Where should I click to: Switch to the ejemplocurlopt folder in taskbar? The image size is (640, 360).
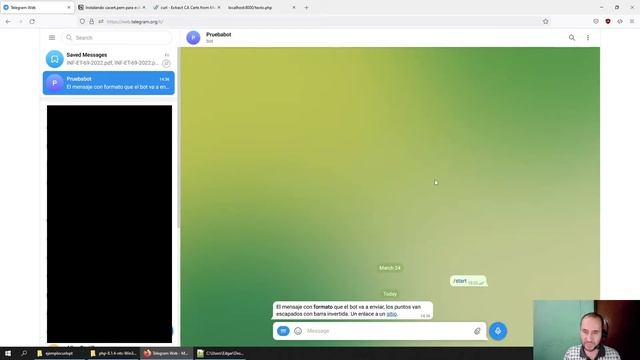coord(59,353)
